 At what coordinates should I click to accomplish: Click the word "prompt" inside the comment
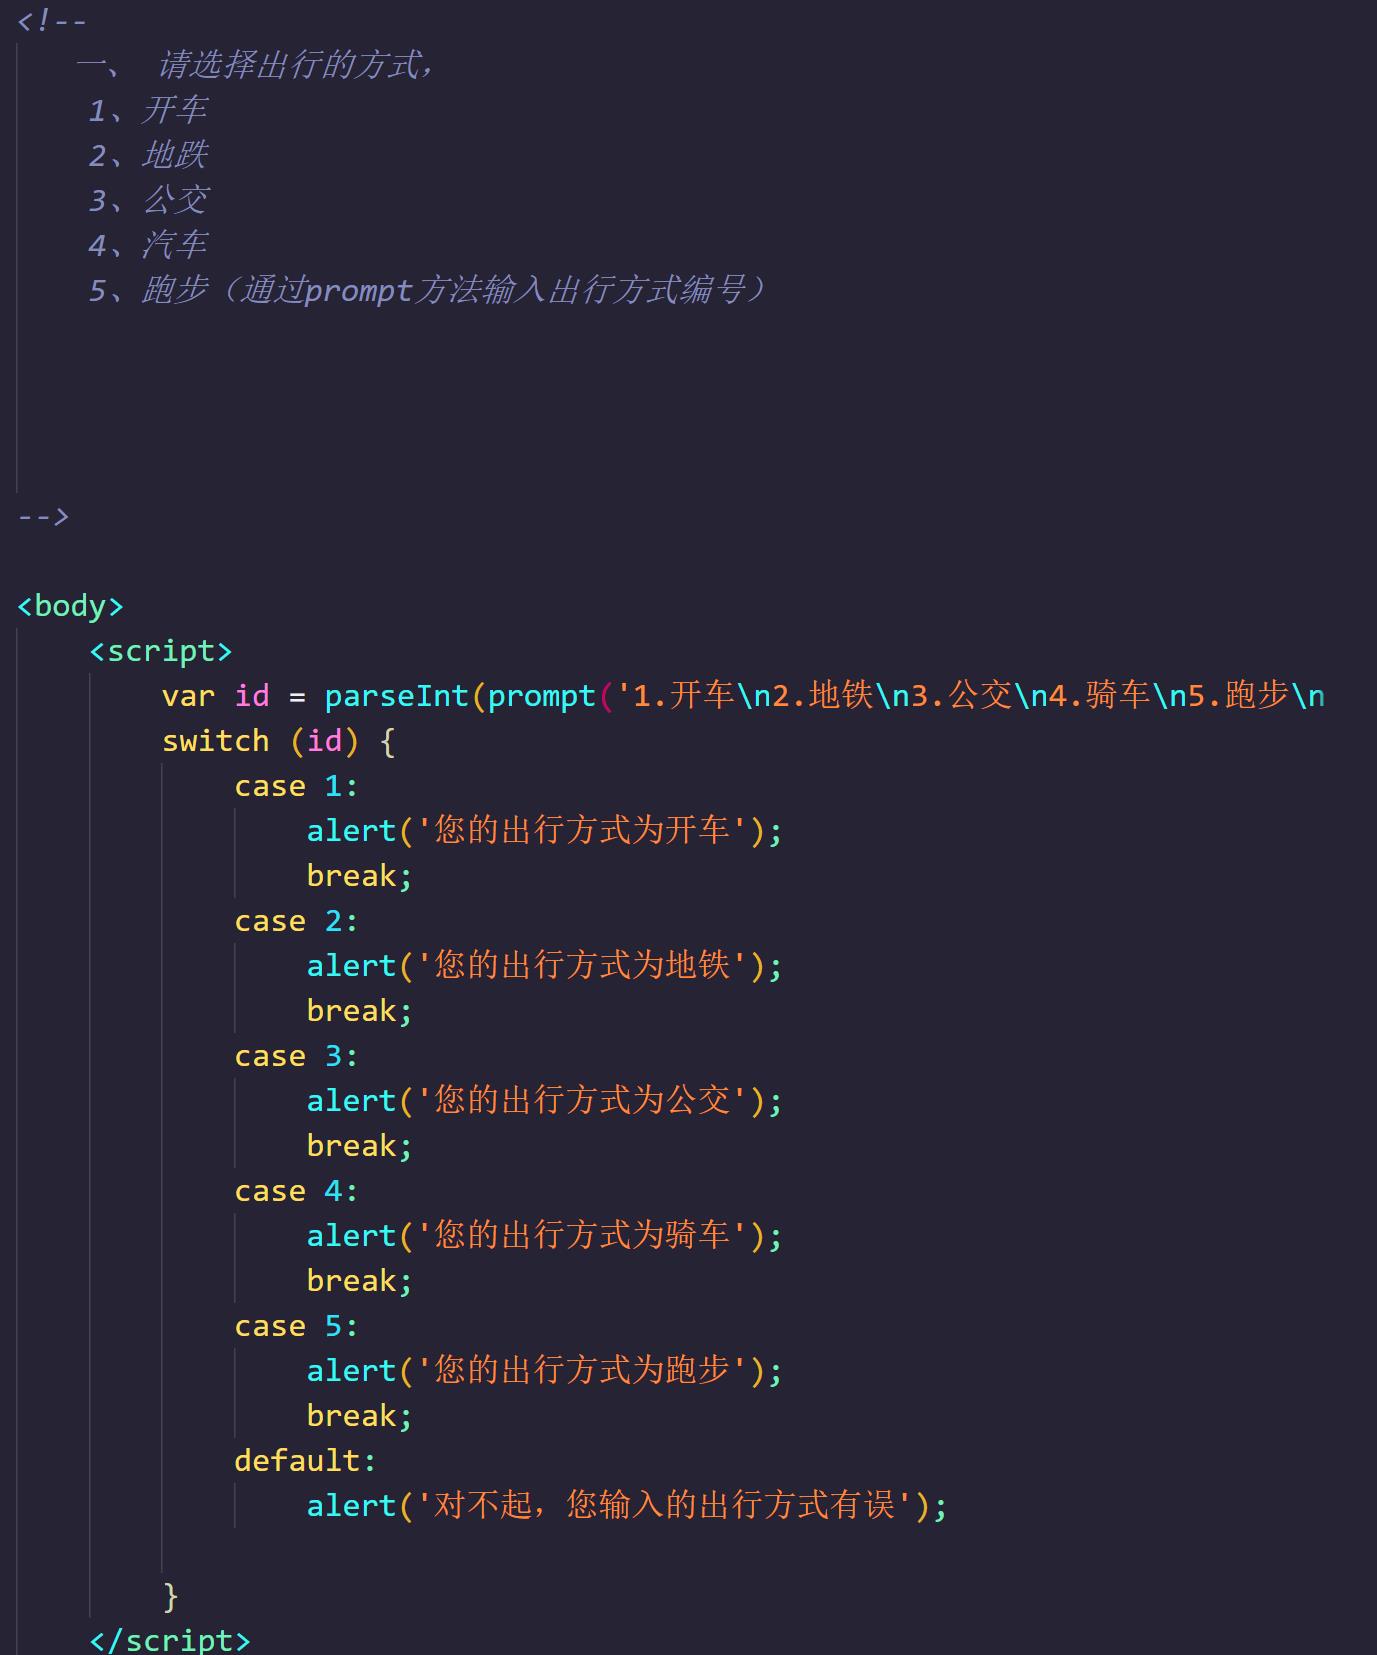359,291
